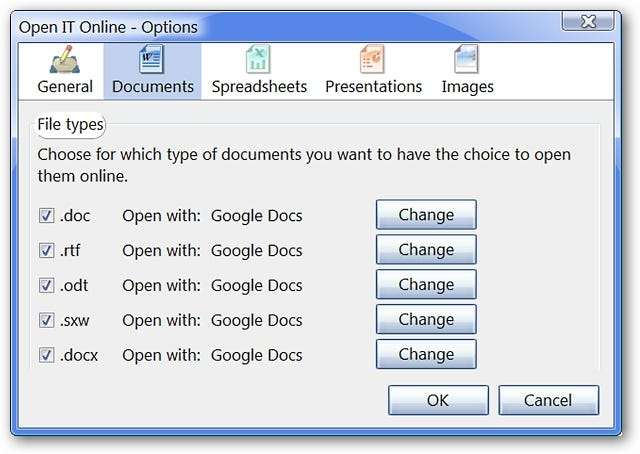640x454 pixels.
Task: Close the Options window
Action: (x=587, y=22)
